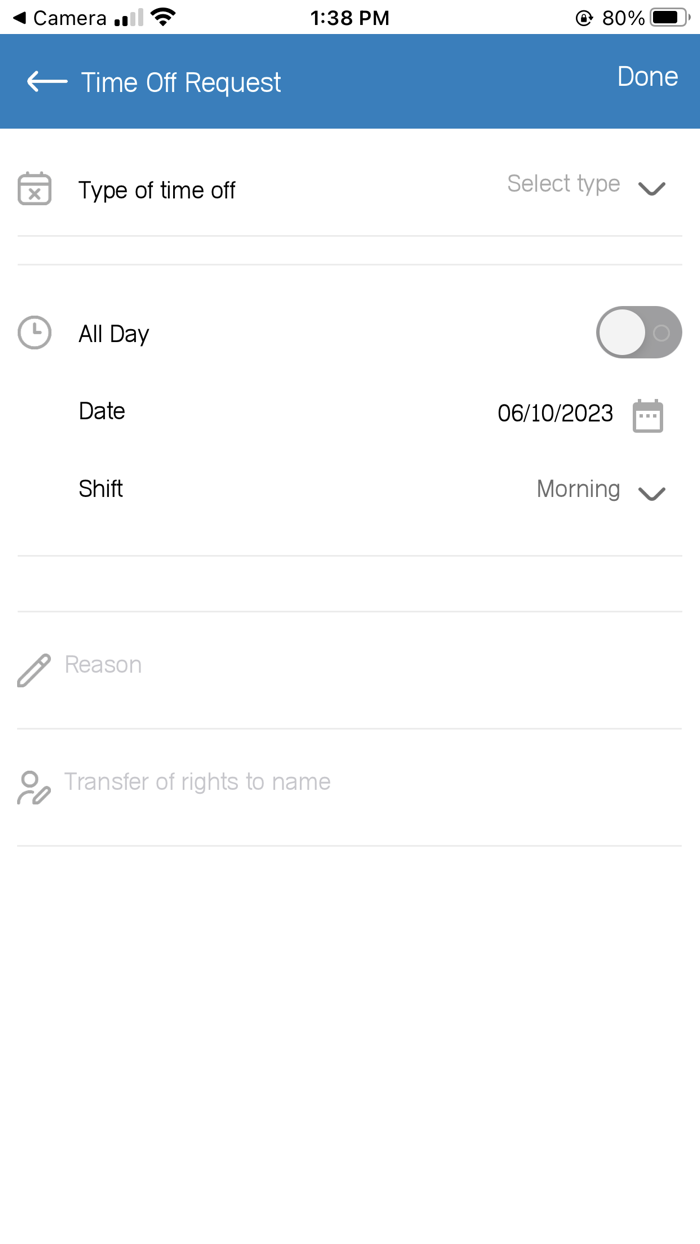Enable the All Day toggle switch

(x=638, y=333)
